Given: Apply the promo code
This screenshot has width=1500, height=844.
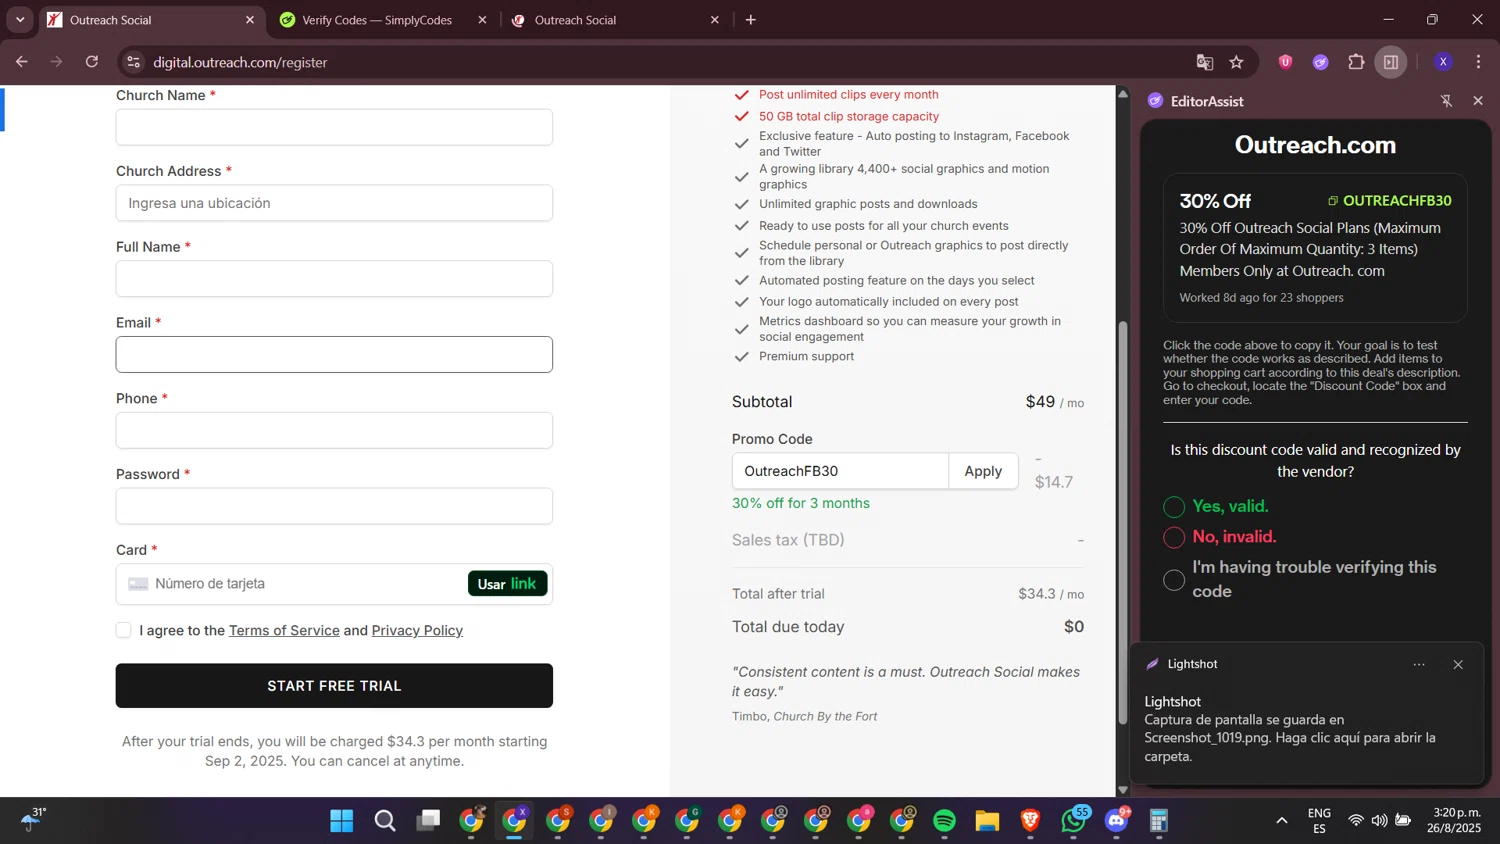Looking at the screenshot, I should (x=983, y=471).
